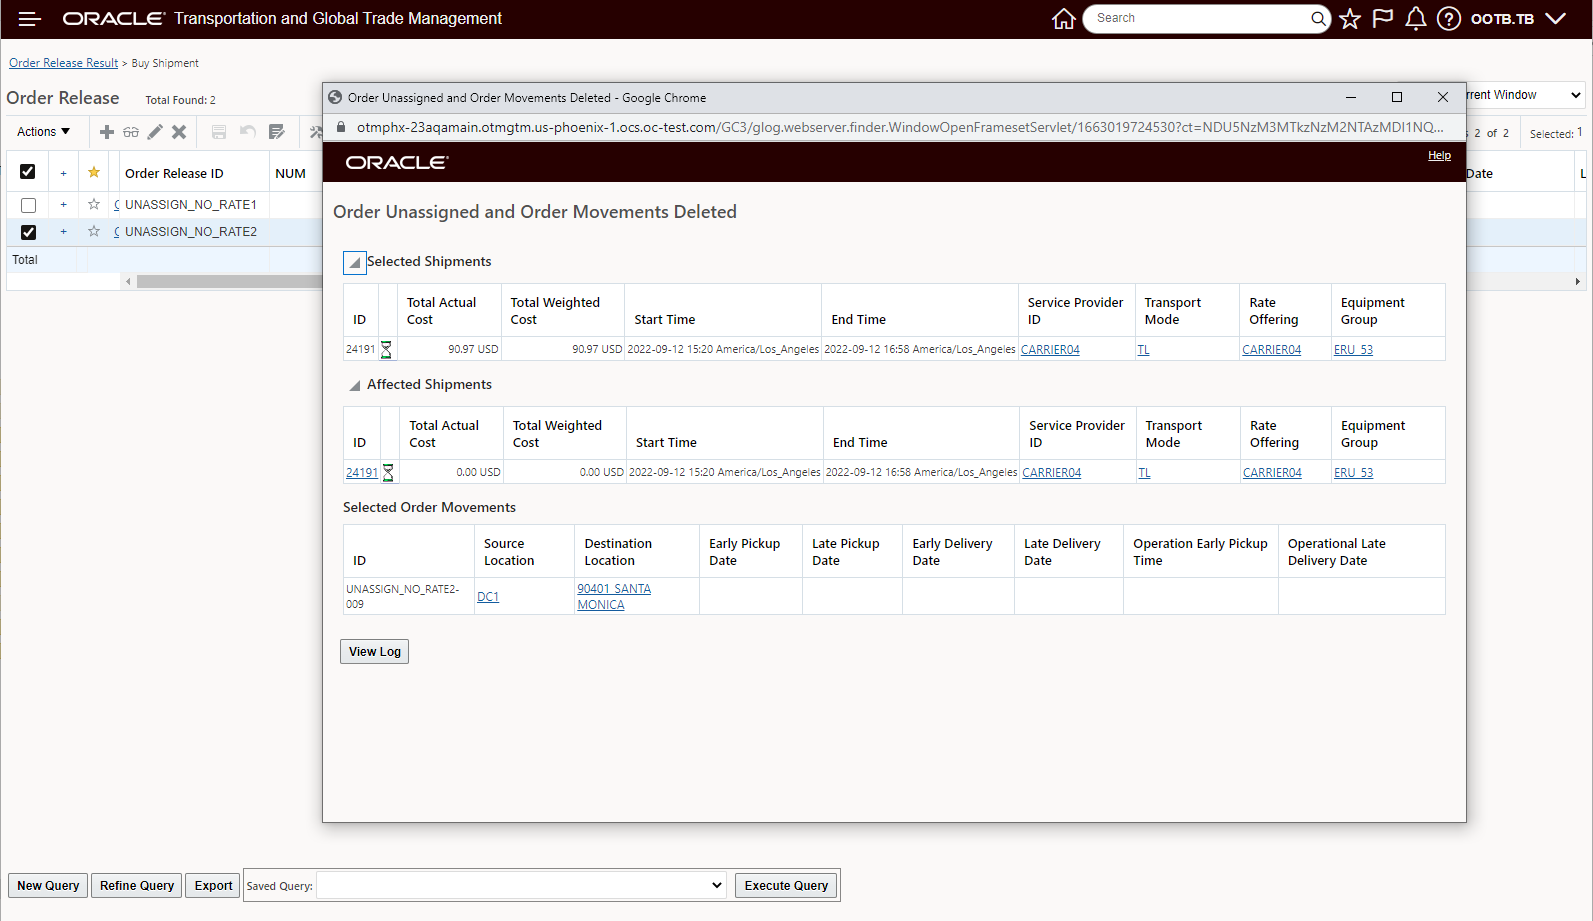This screenshot has height=921, width=1593.
Task: Click the grid scroll-left arrow
Action: 128,282
